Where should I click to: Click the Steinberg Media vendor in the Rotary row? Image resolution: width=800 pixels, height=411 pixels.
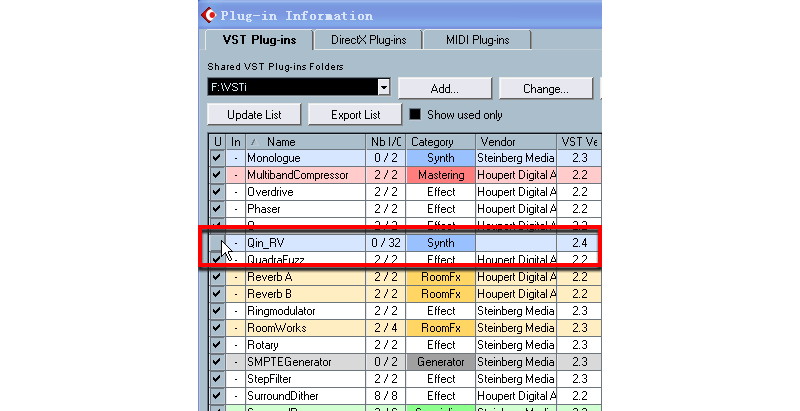(x=516, y=345)
